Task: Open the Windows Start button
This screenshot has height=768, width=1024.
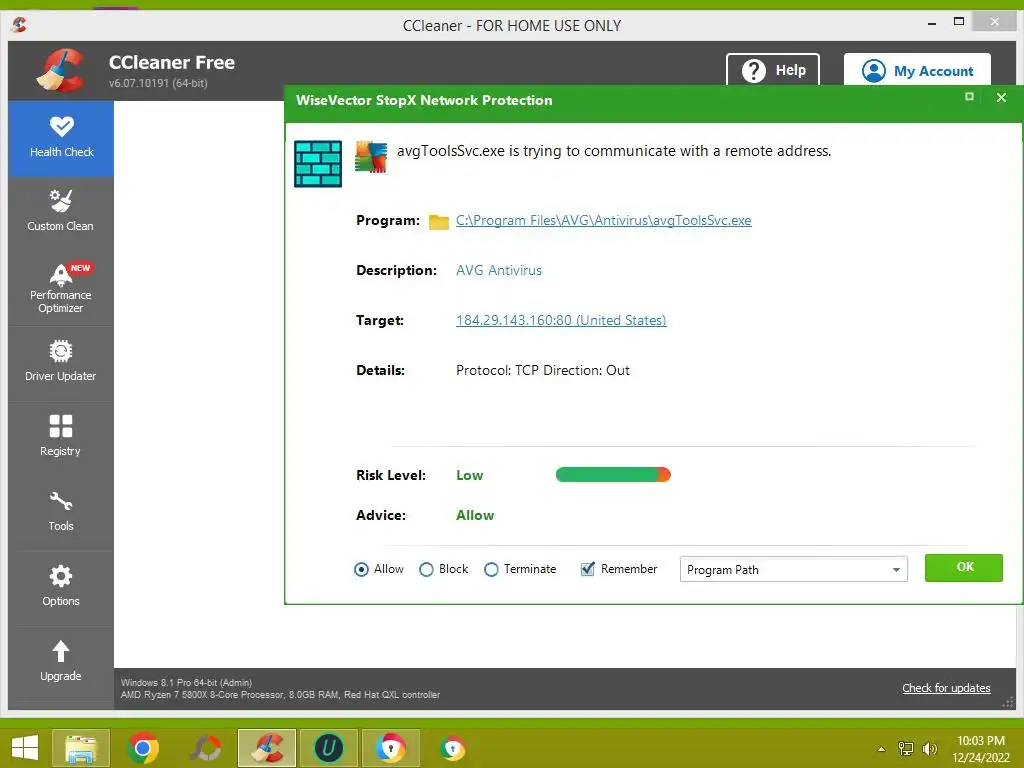Action: click(25, 748)
